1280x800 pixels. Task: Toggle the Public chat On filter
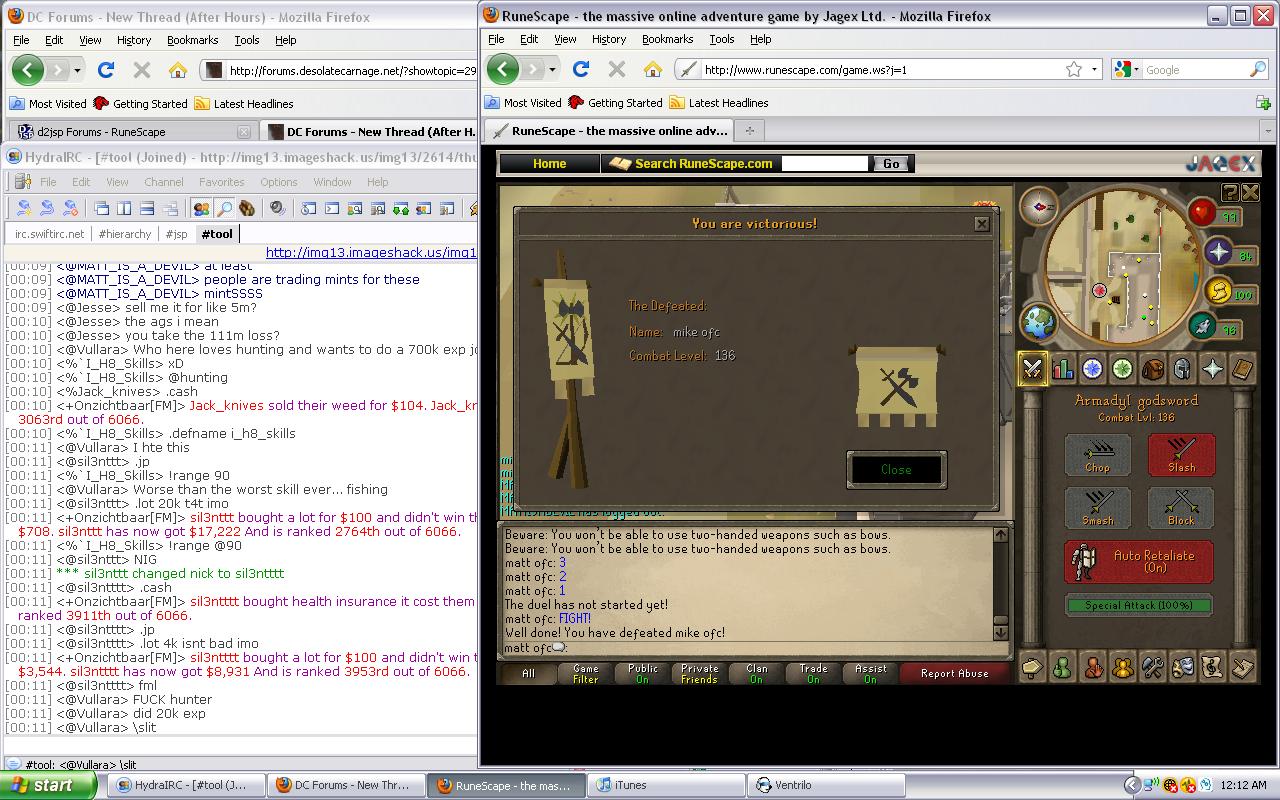[642, 673]
